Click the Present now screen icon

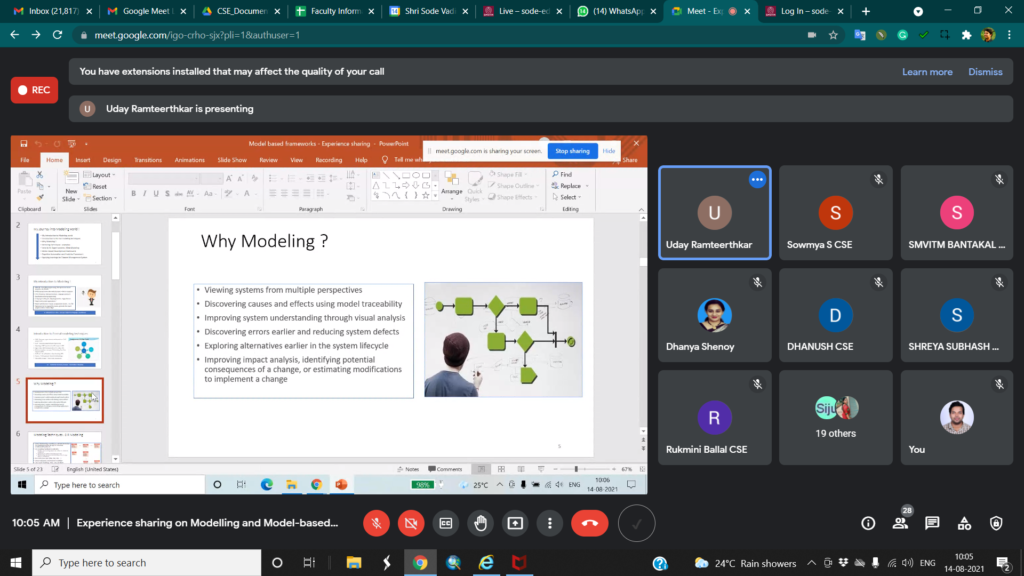(x=515, y=522)
